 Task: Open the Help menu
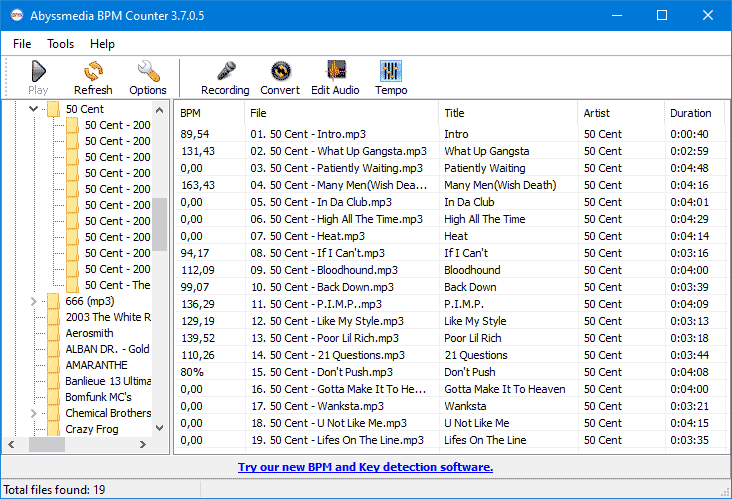(102, 44)
